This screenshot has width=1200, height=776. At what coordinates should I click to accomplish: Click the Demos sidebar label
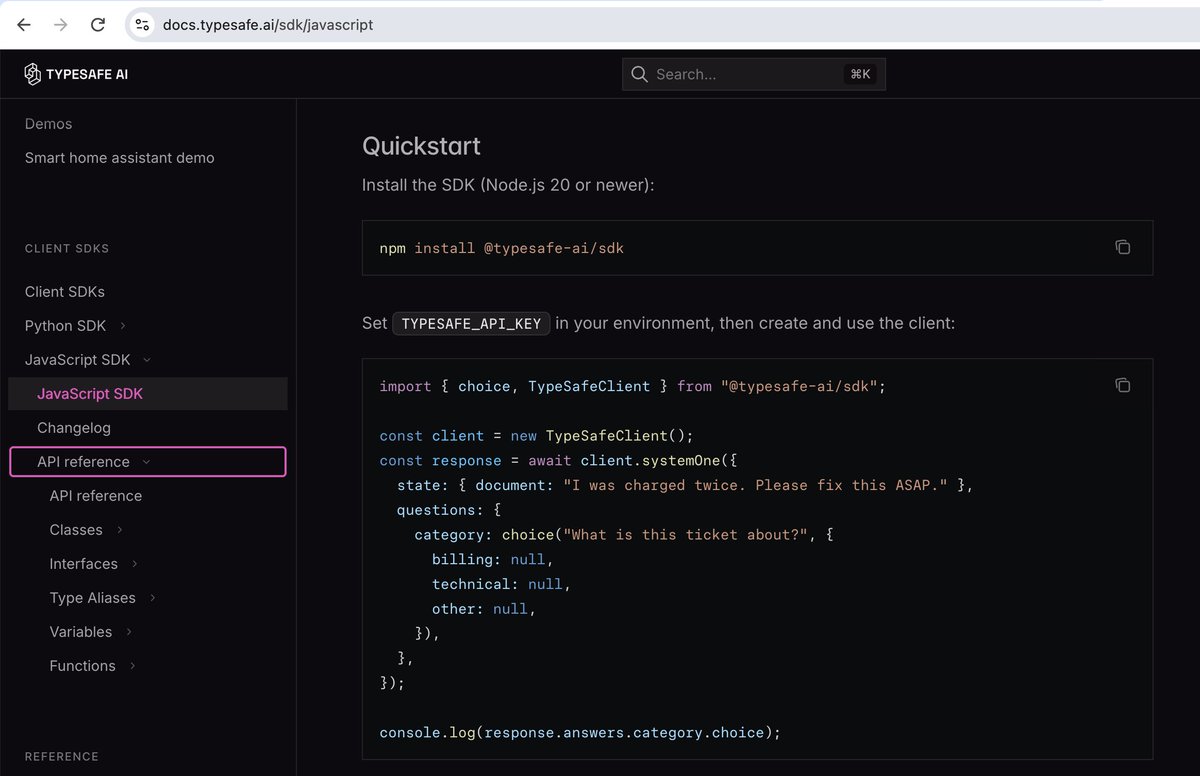click(x=48, y=124)
